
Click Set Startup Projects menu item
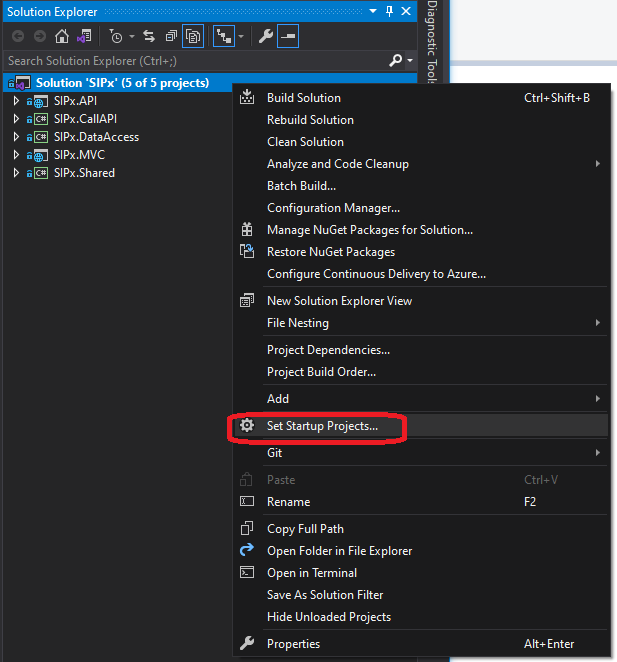(421, 426)
